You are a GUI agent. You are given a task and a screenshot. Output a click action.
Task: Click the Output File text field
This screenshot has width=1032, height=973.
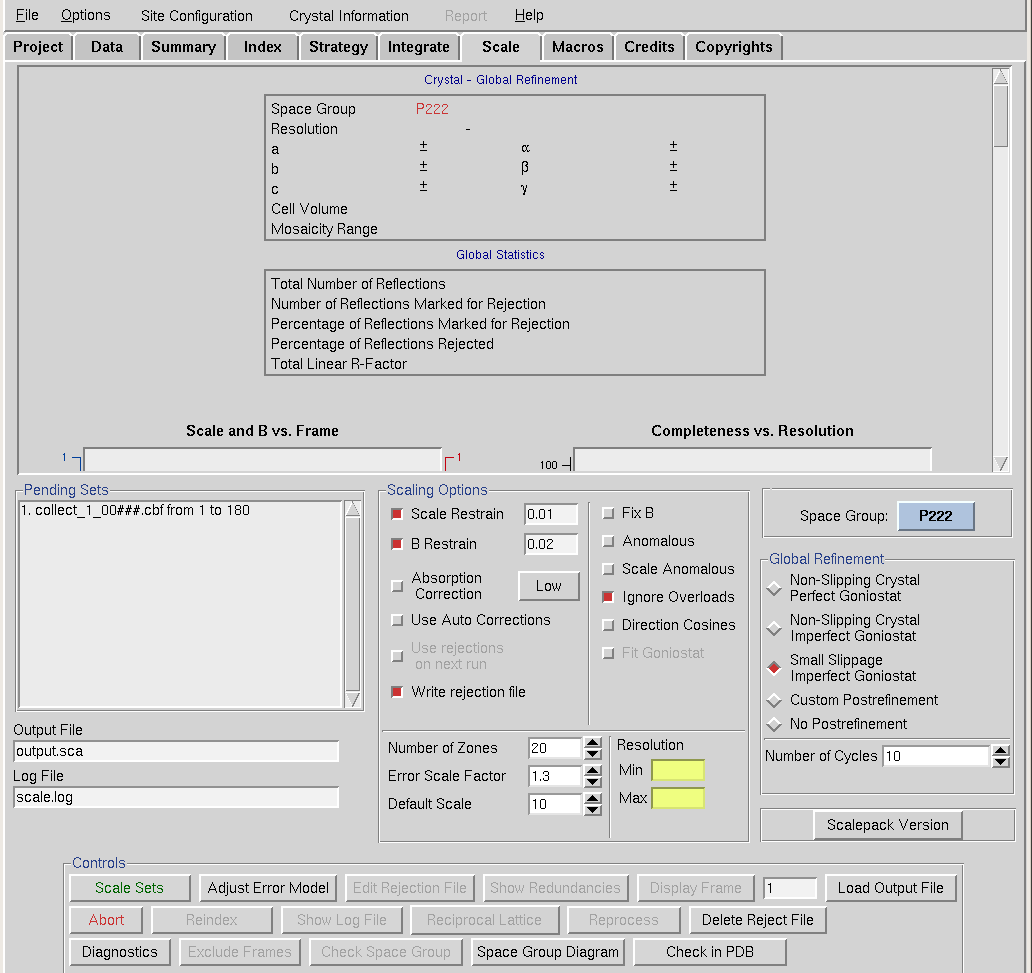tap(176, 751)
